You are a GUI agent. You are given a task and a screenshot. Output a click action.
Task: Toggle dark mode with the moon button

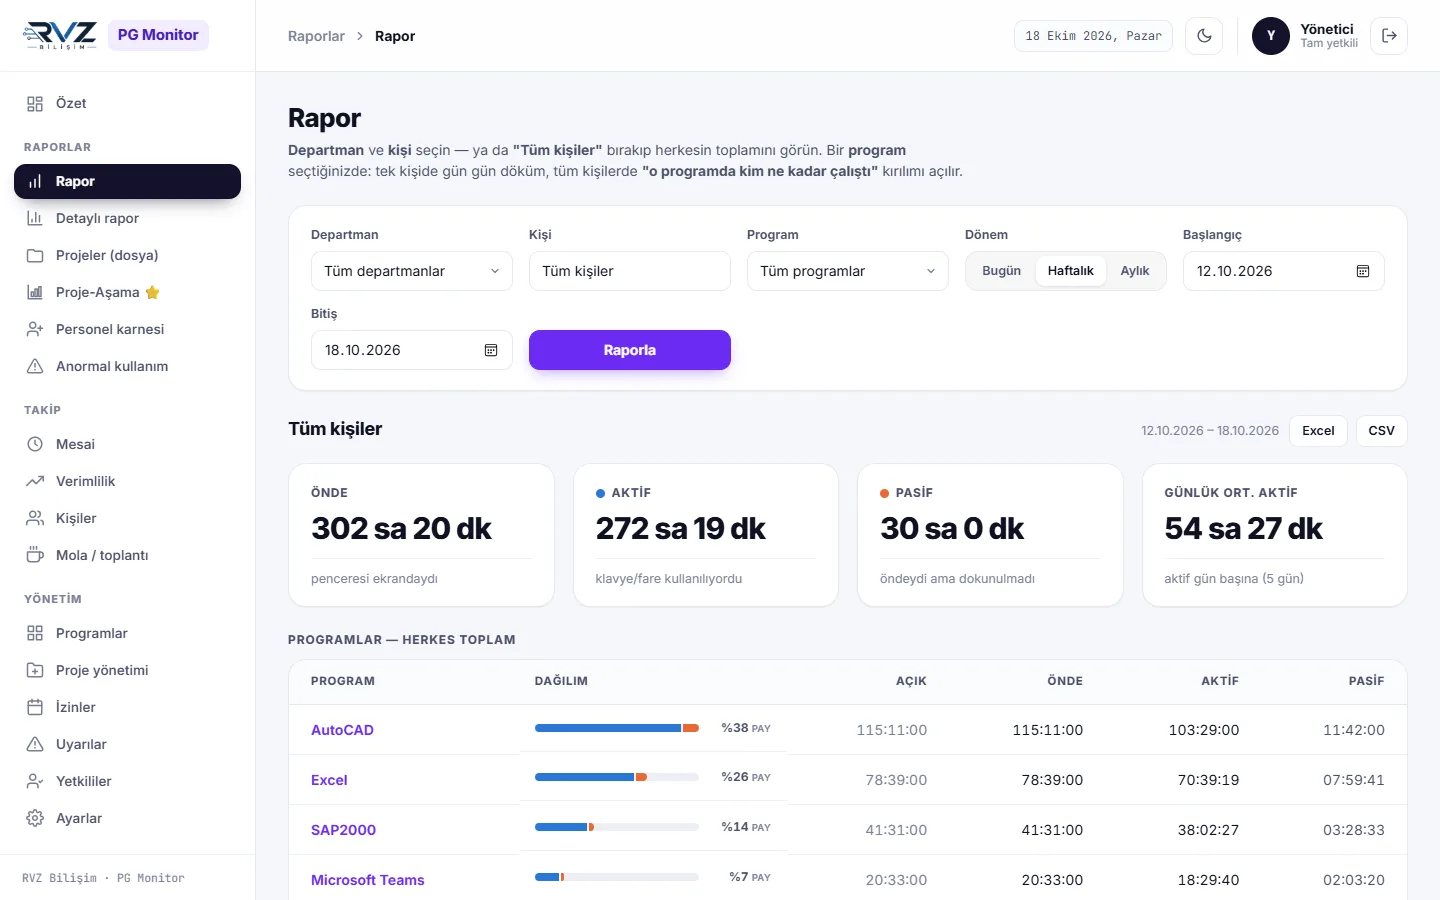pyautogui.click(x=1204, y=36)
